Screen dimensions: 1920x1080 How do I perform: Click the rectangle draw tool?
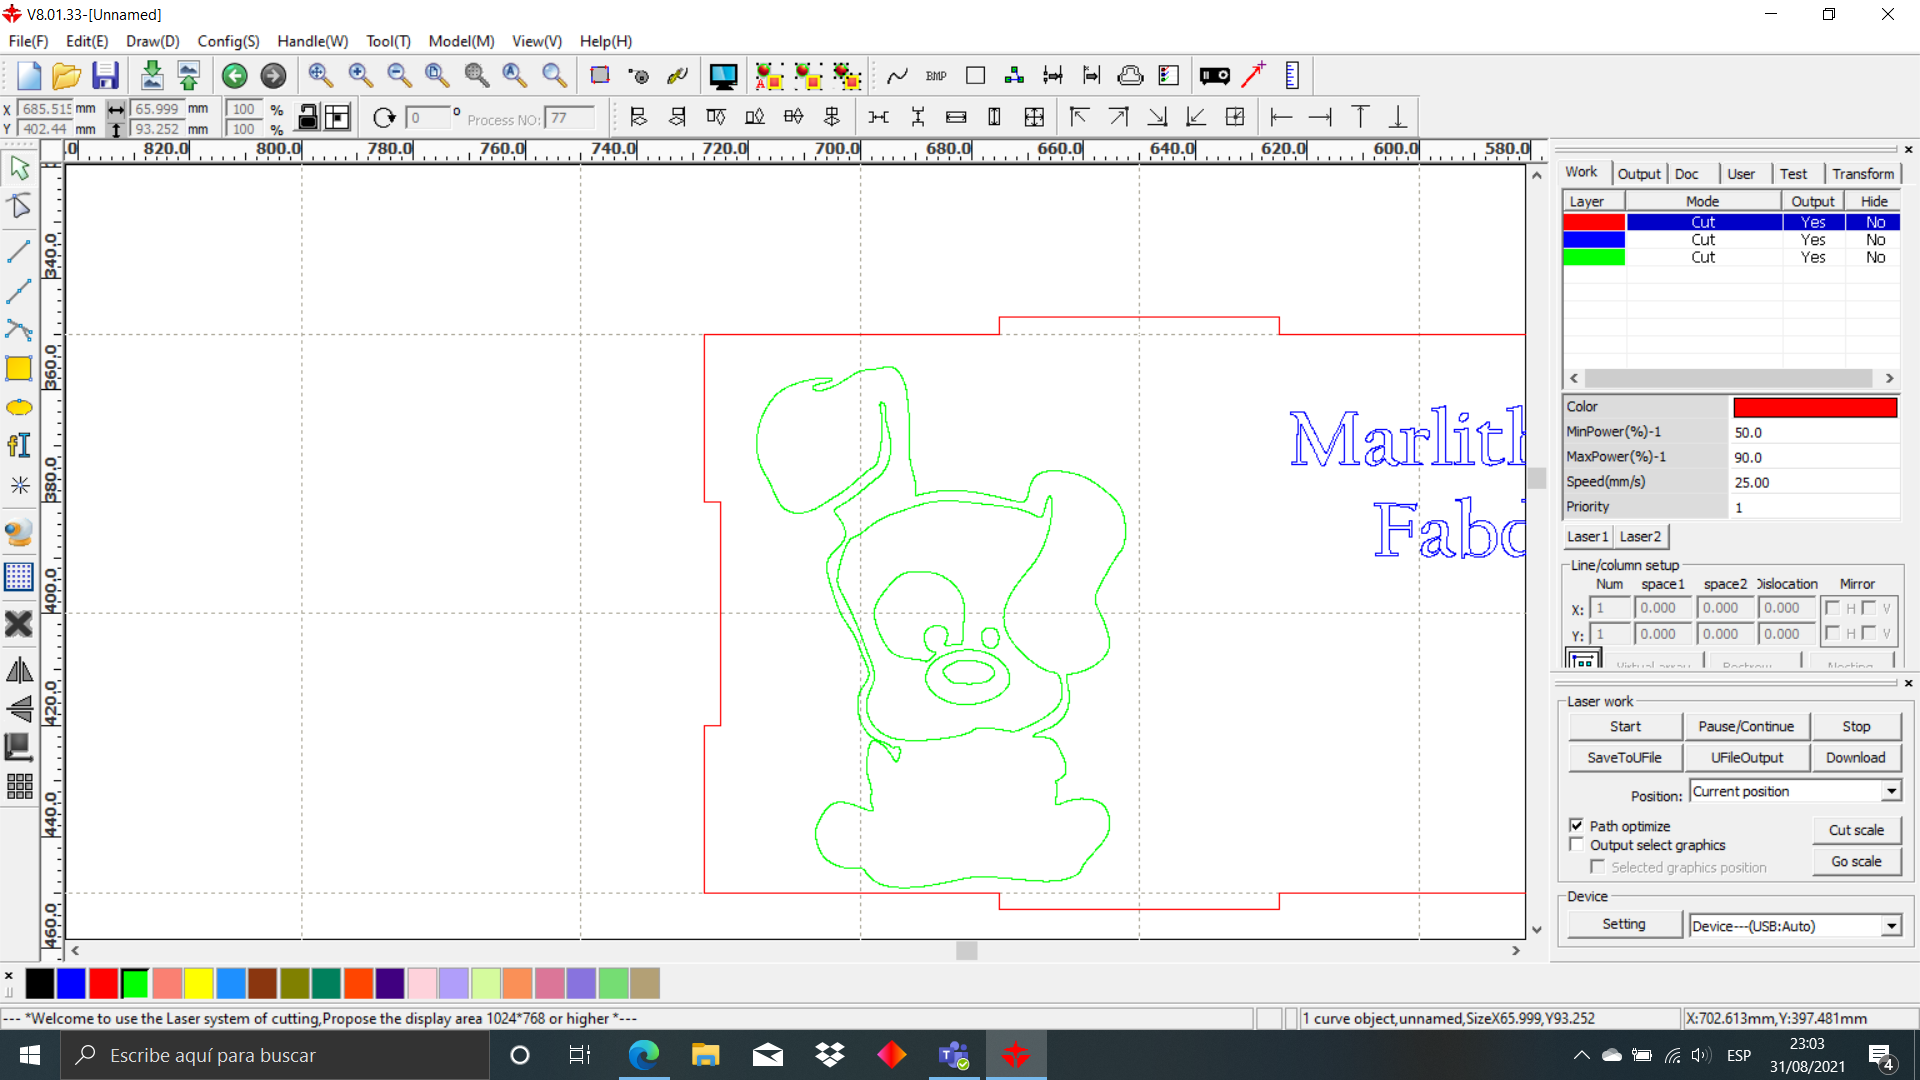[20, 368]
